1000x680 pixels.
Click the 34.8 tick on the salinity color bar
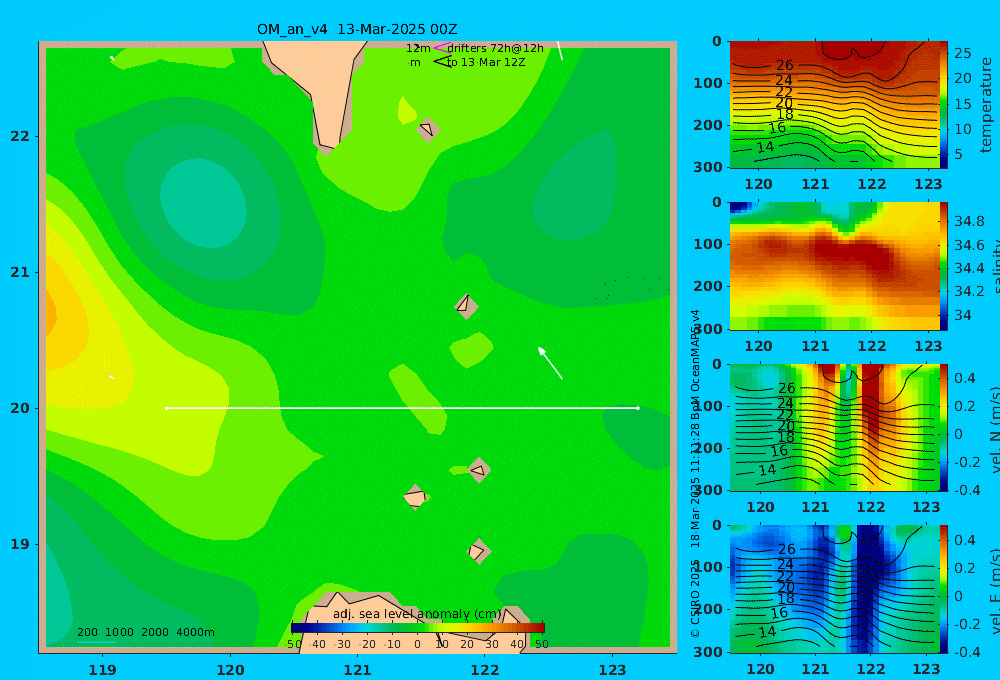[x=969, y=221]
